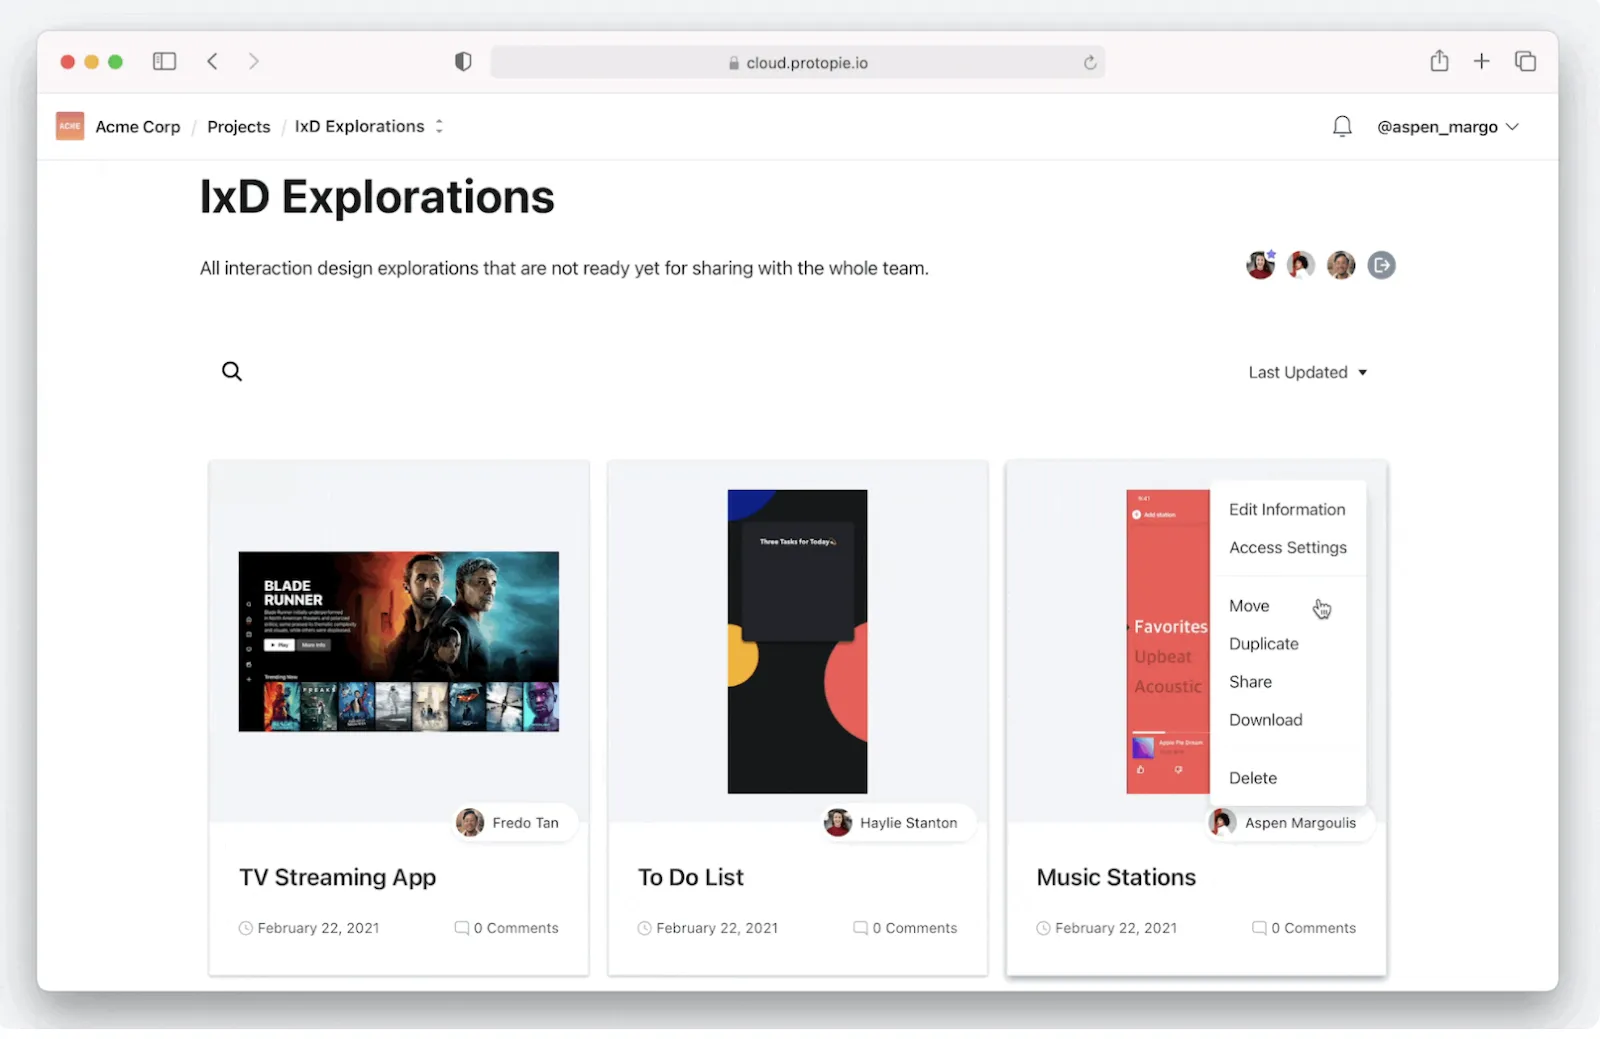This screenshot has height=1039, width=1600.
Task: Reload the page with the refresh icon
Action: (1090, 63)
